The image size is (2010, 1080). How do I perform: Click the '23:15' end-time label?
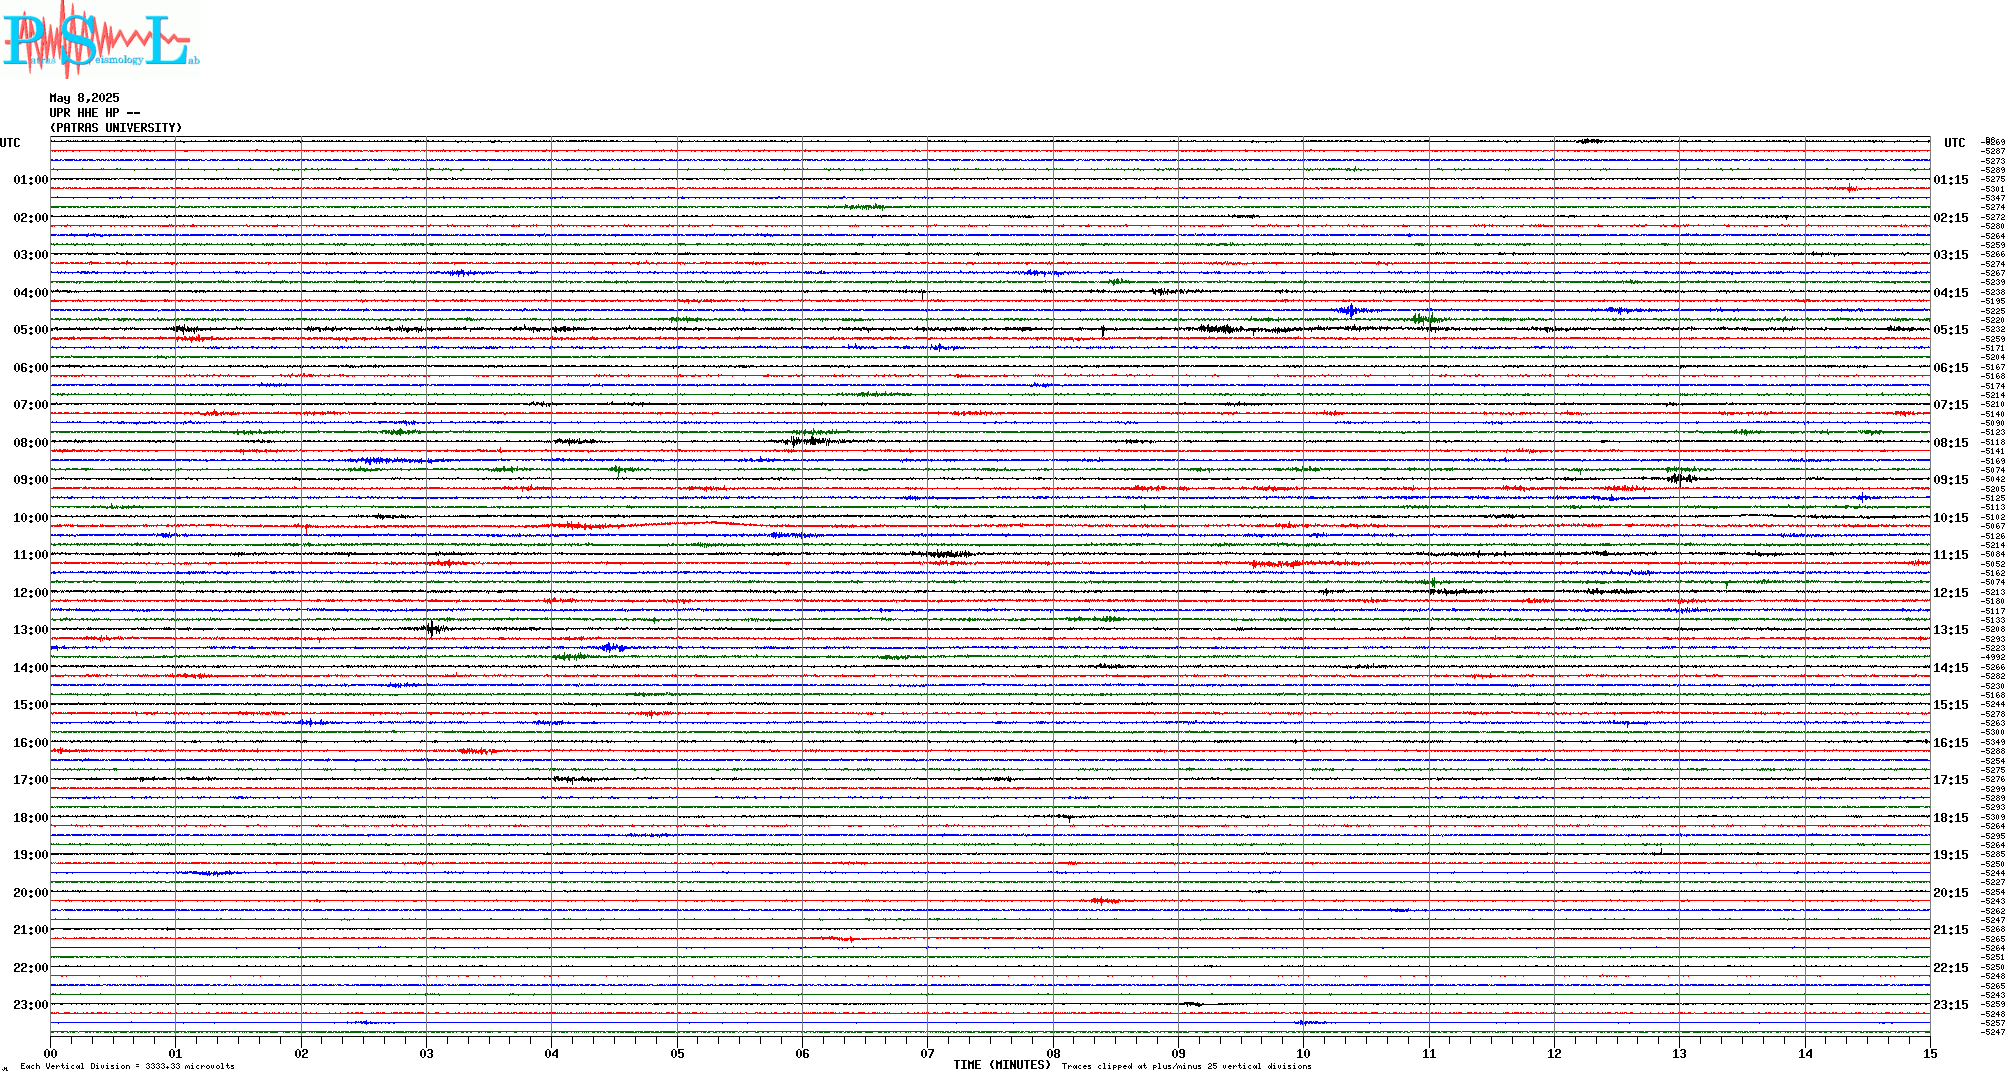pyautogui.click(x=1951, y=1005)
